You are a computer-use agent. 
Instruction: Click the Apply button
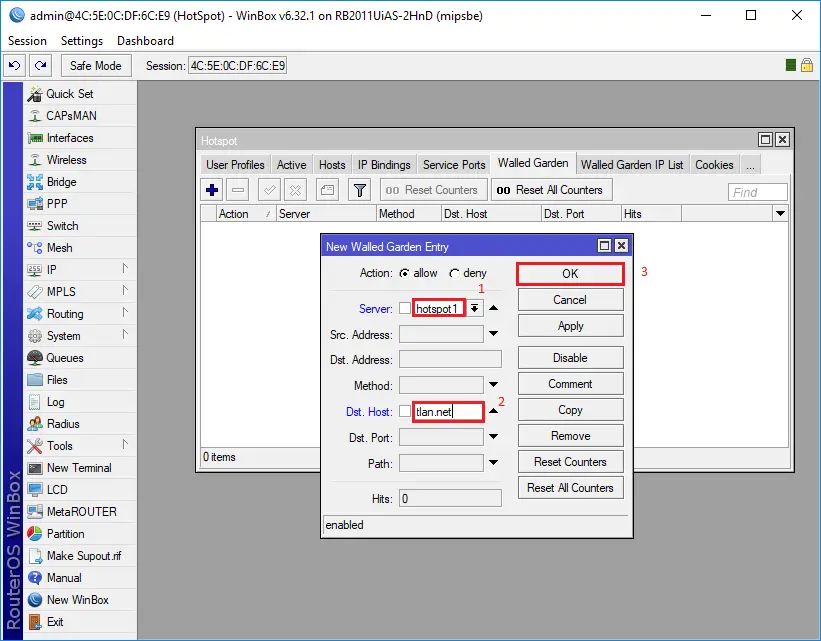coord(570,326)
